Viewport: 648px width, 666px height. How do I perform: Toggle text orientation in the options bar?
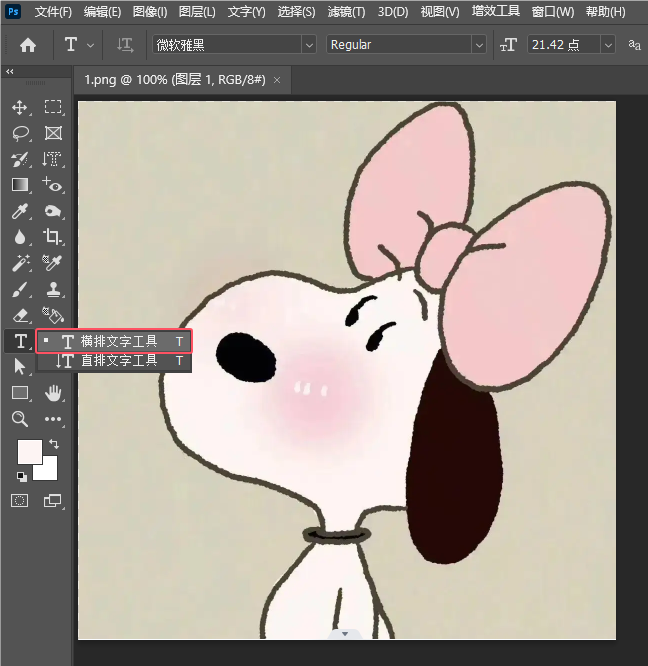[125, 45]
